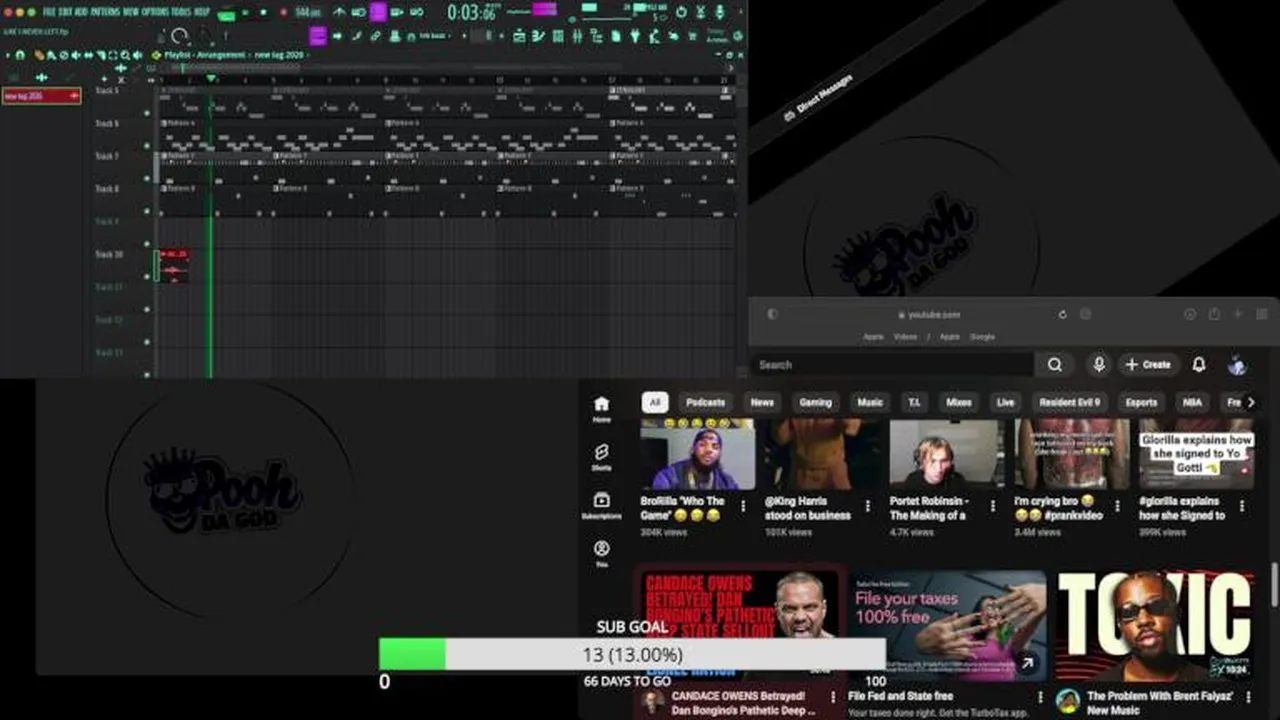Click the Safari share icon
Screen dimensions: 1280x720
pyautogui.click(x=1213, y=314)
